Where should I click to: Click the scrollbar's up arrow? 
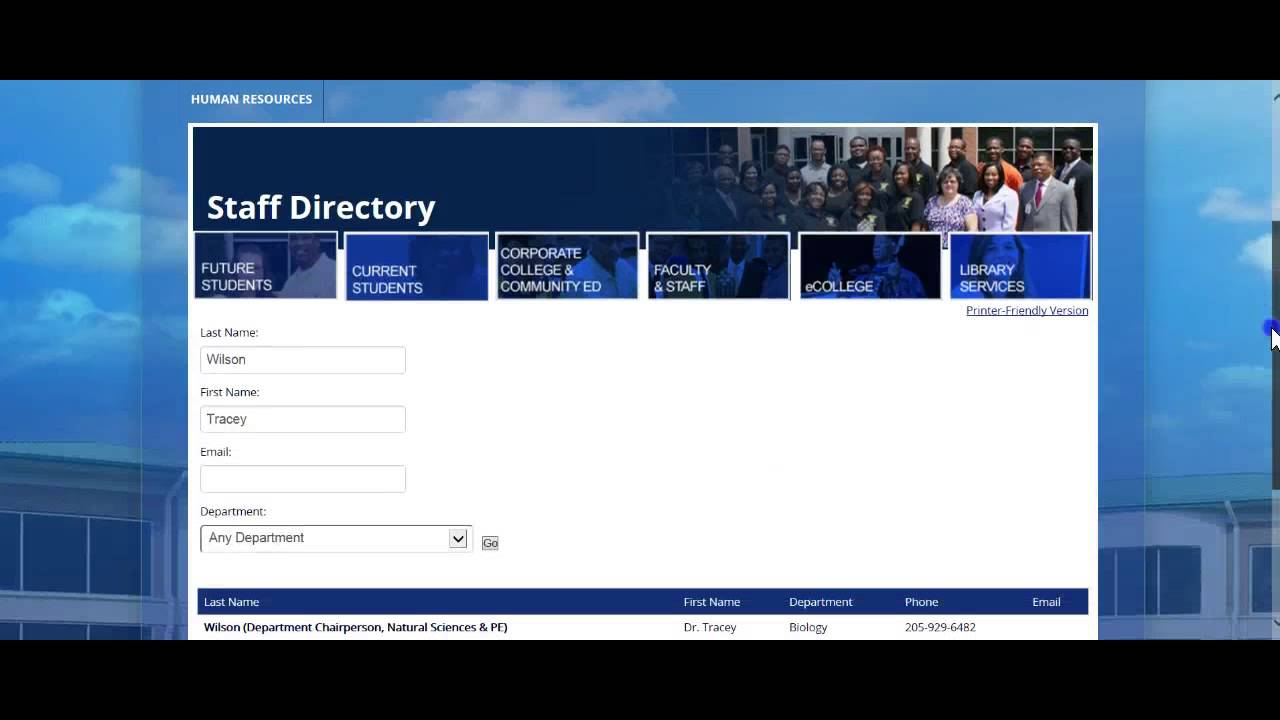pos(1276,97)
